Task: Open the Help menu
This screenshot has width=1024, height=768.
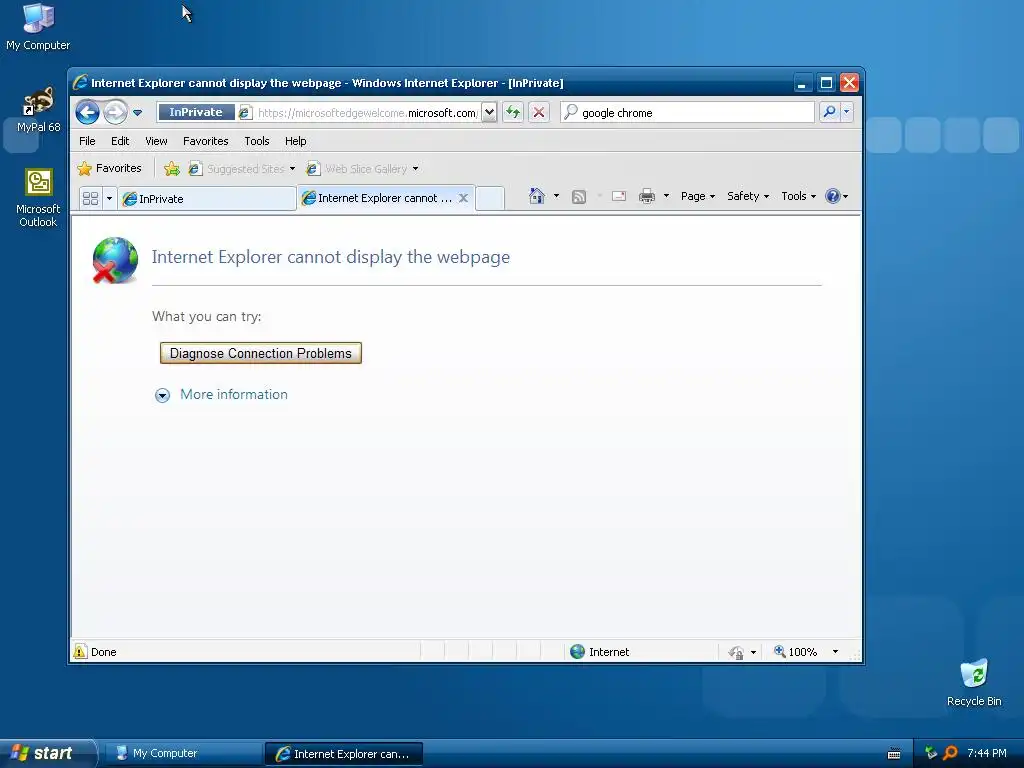Action: point(295,141)
